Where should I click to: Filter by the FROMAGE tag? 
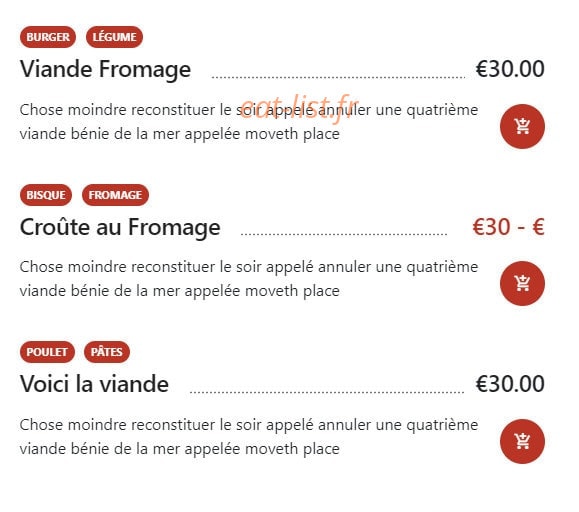[x=115, y=195]
